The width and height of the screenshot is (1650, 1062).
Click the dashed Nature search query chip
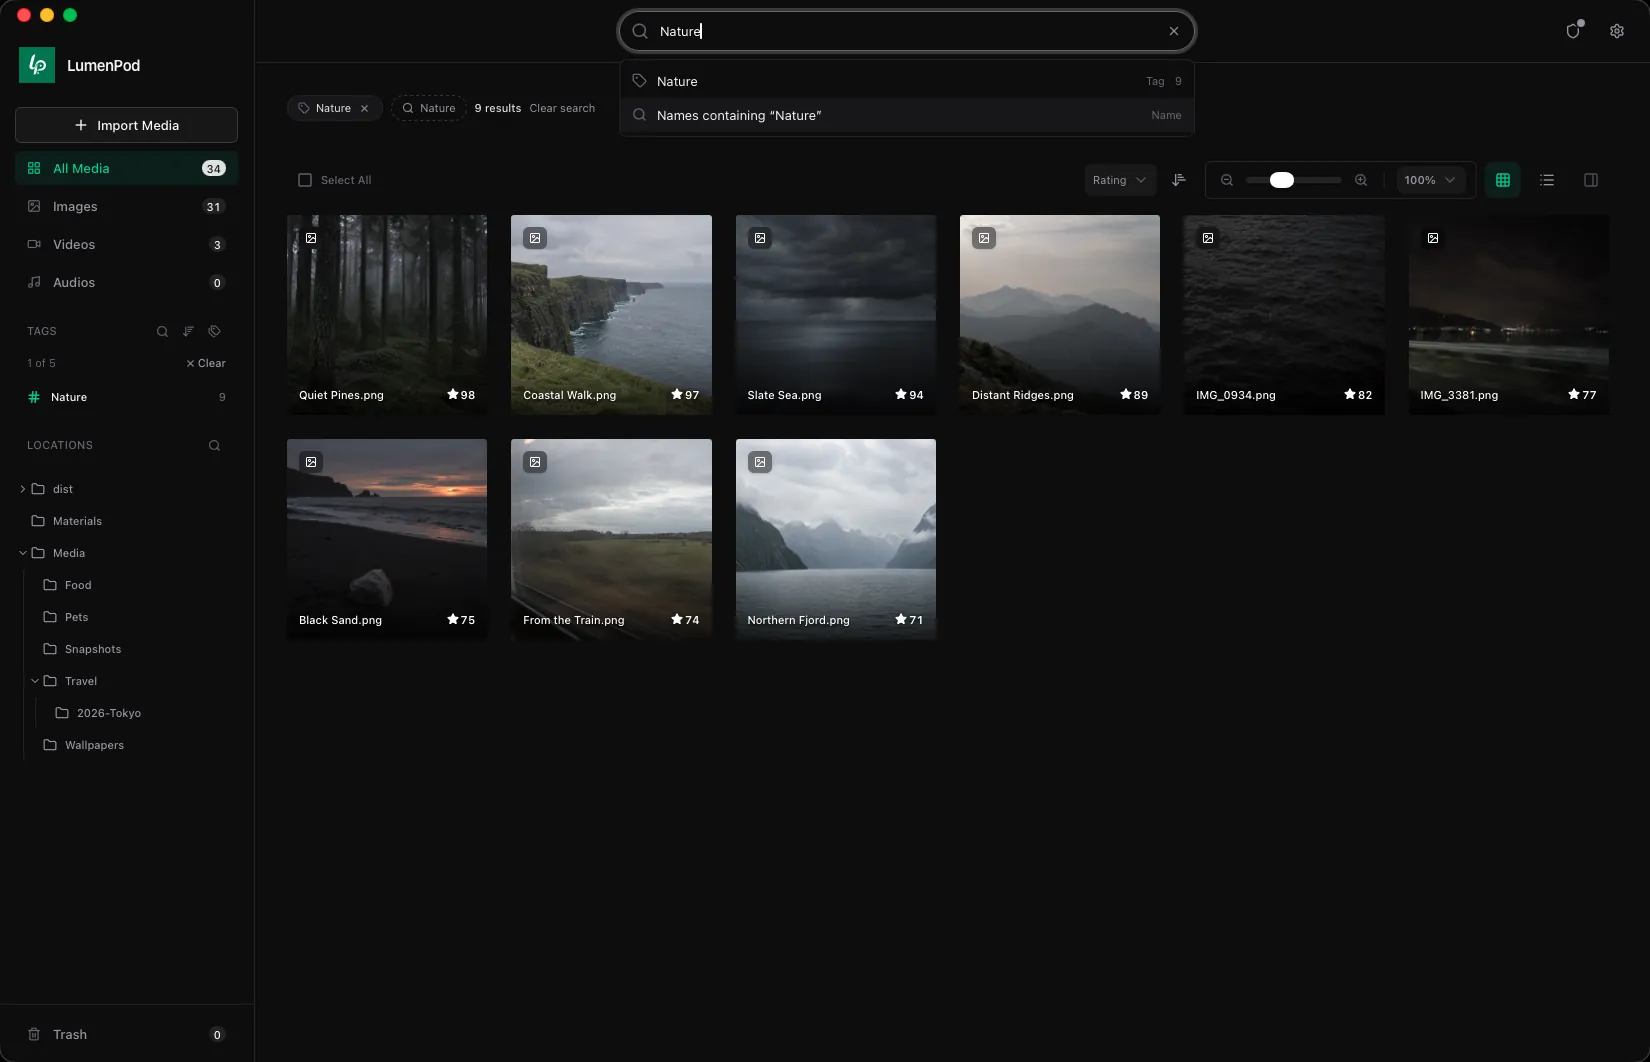click(429, 108)
